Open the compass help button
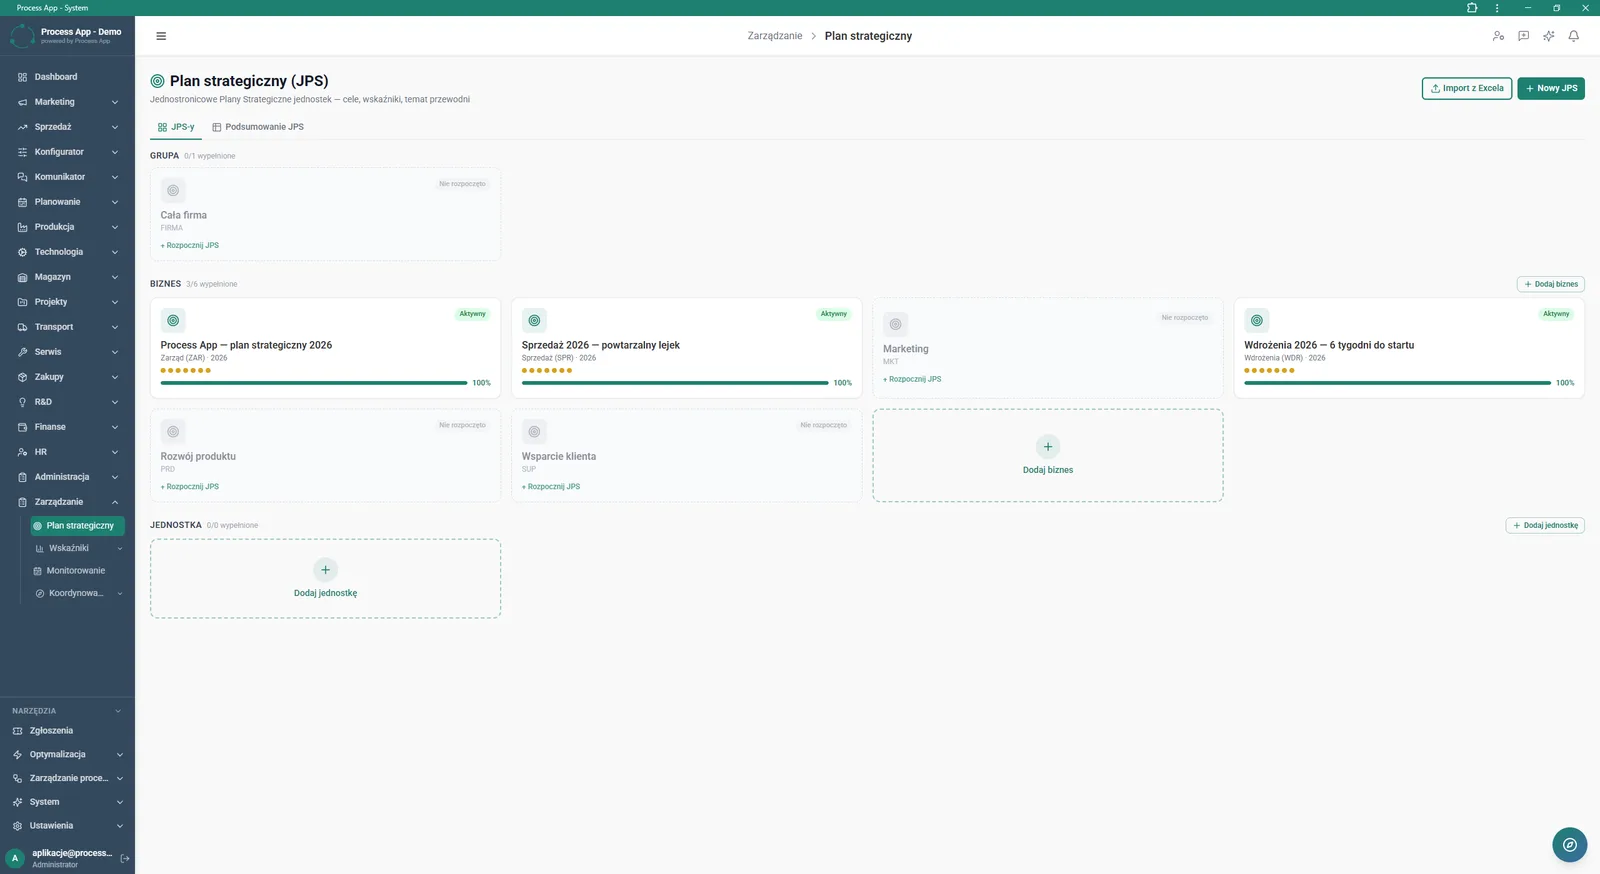1600x874 pixels. tap(1569, 845)
